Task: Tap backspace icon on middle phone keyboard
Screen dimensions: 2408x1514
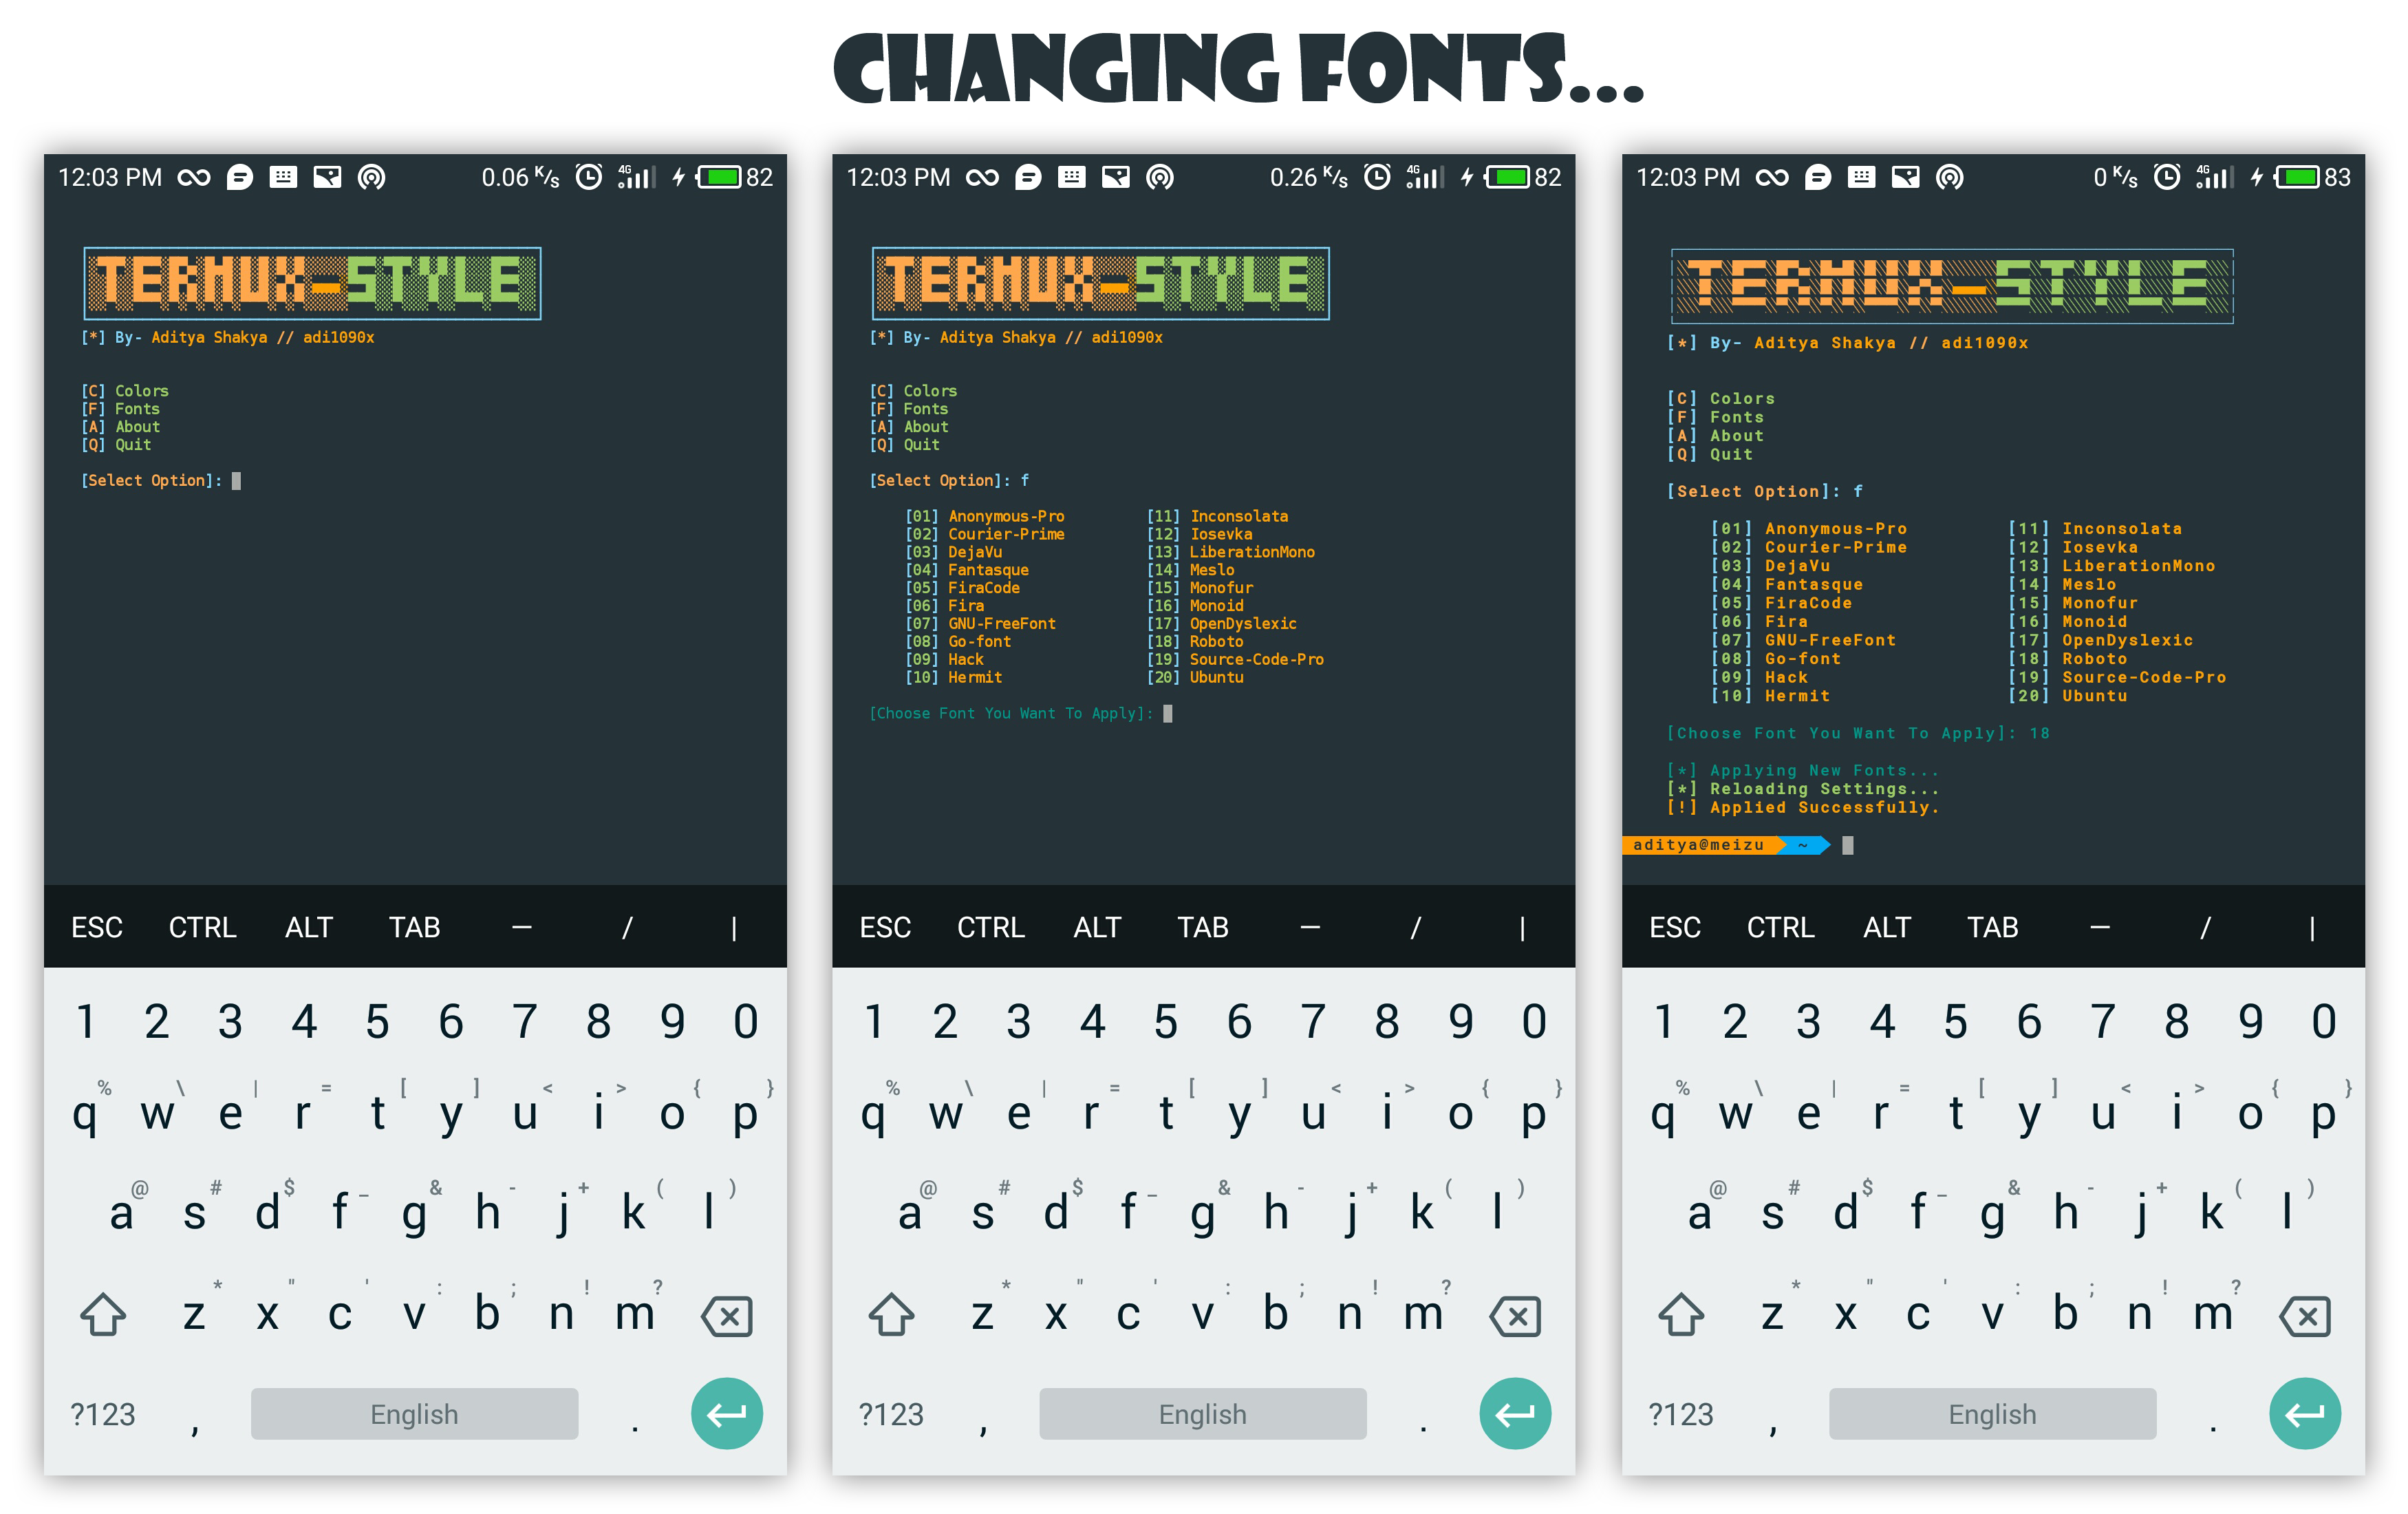Action: click(x=1517, y=1316)
